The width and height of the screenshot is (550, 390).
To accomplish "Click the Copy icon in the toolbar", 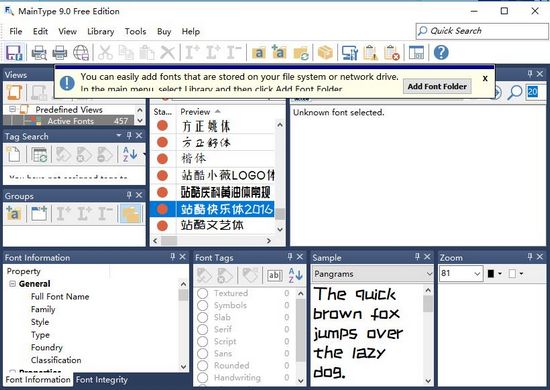I will click(126, 53).
